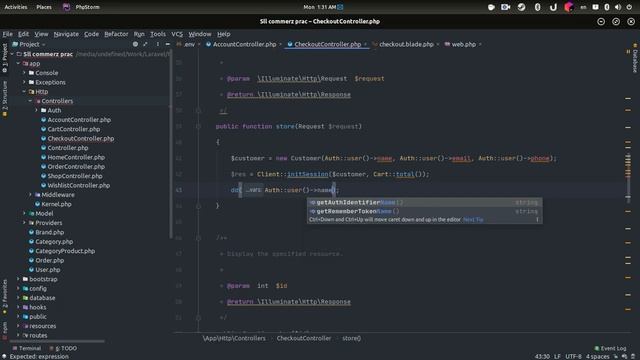The height and width of the screenshot is (360, 640).
Task: Click the Steam tray icon
Action: [x=521, y=7]
